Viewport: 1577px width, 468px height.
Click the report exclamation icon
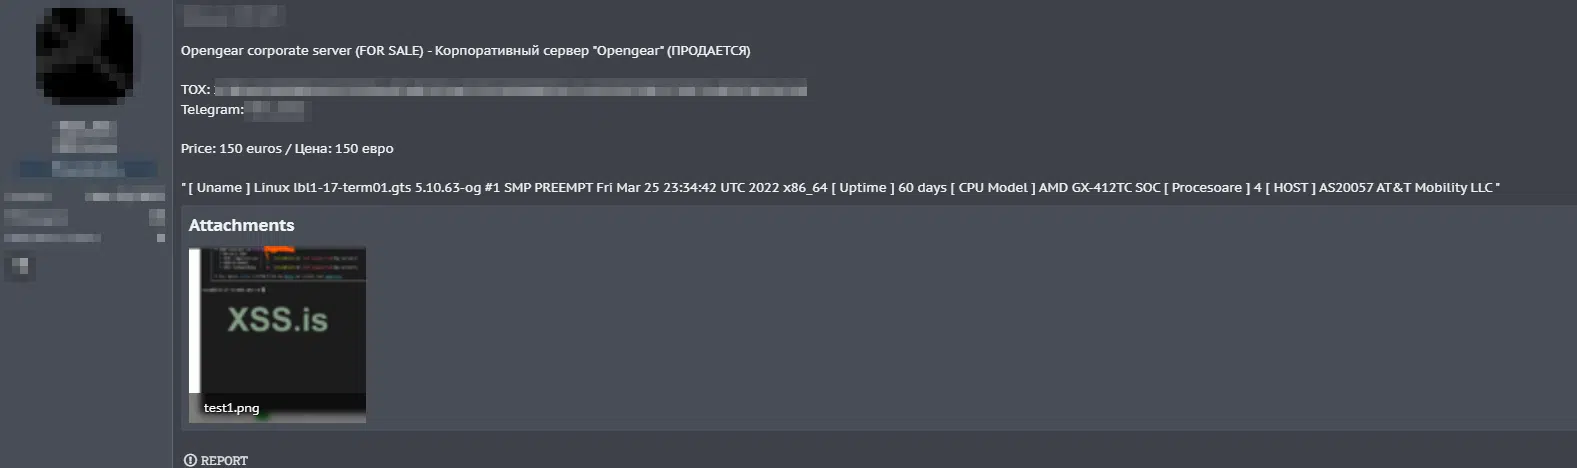point(190,460)
